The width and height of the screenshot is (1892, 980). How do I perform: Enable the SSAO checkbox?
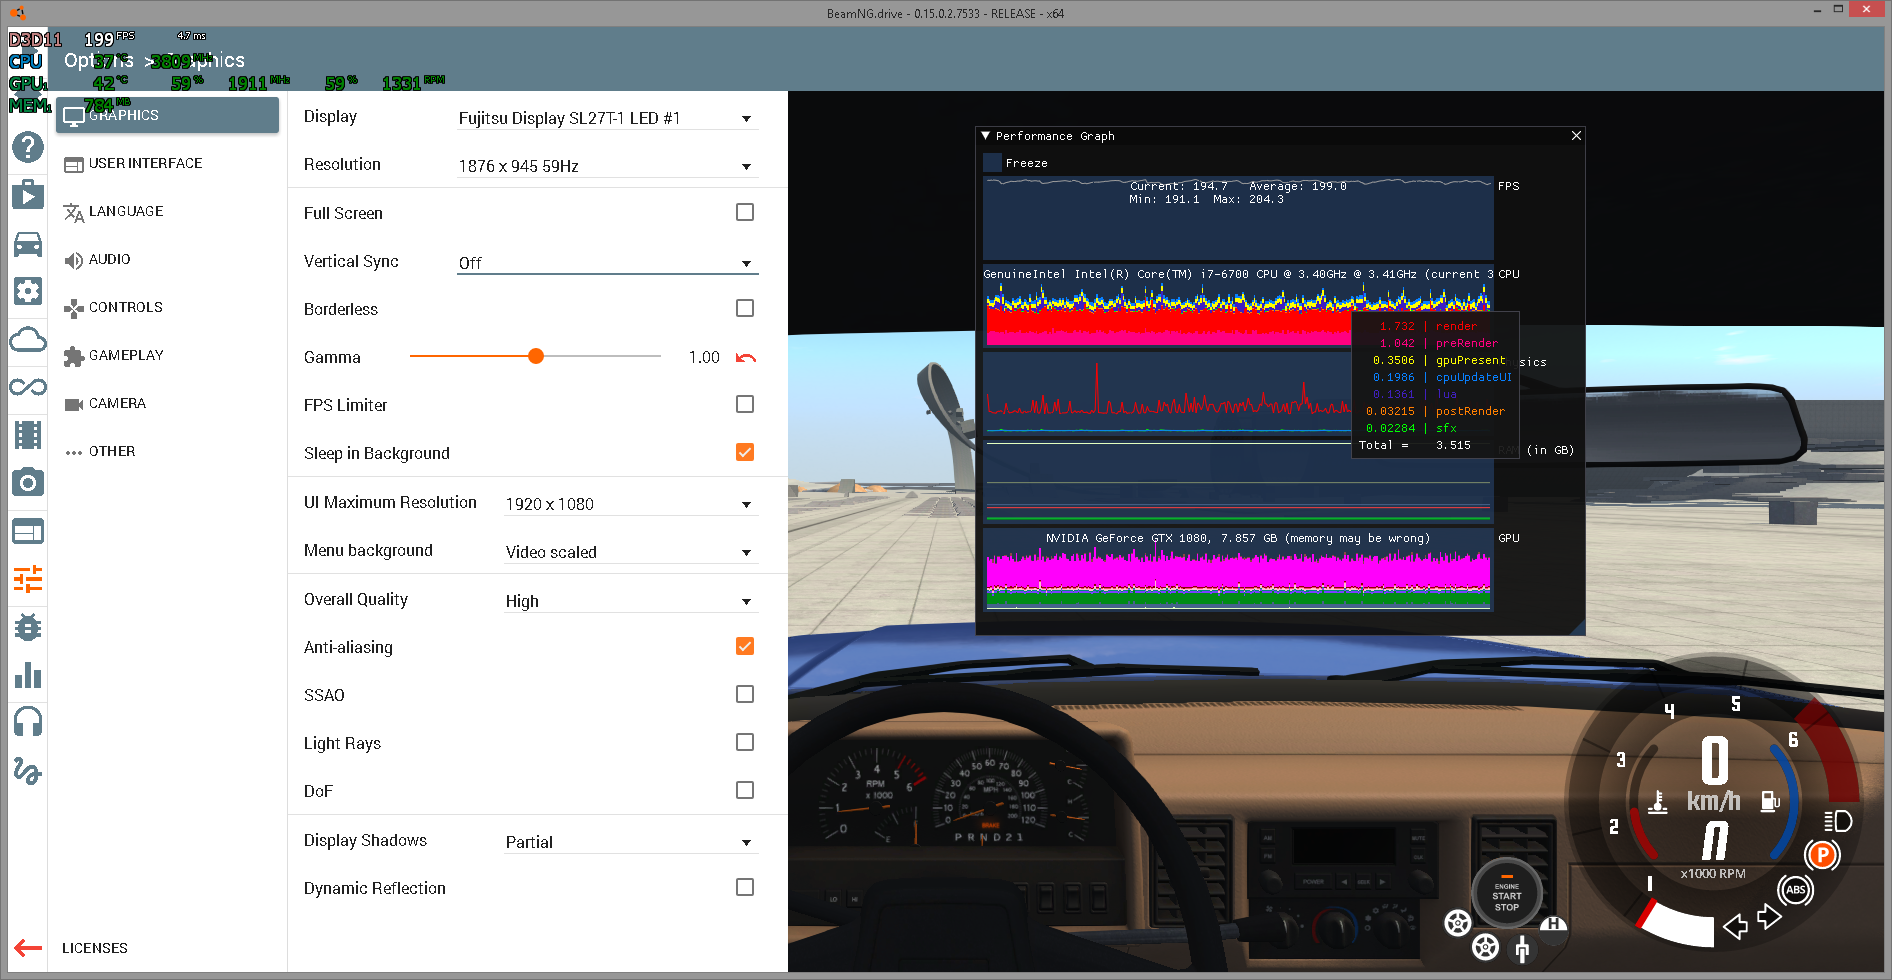pyautogui.click(x=745, y=694)
